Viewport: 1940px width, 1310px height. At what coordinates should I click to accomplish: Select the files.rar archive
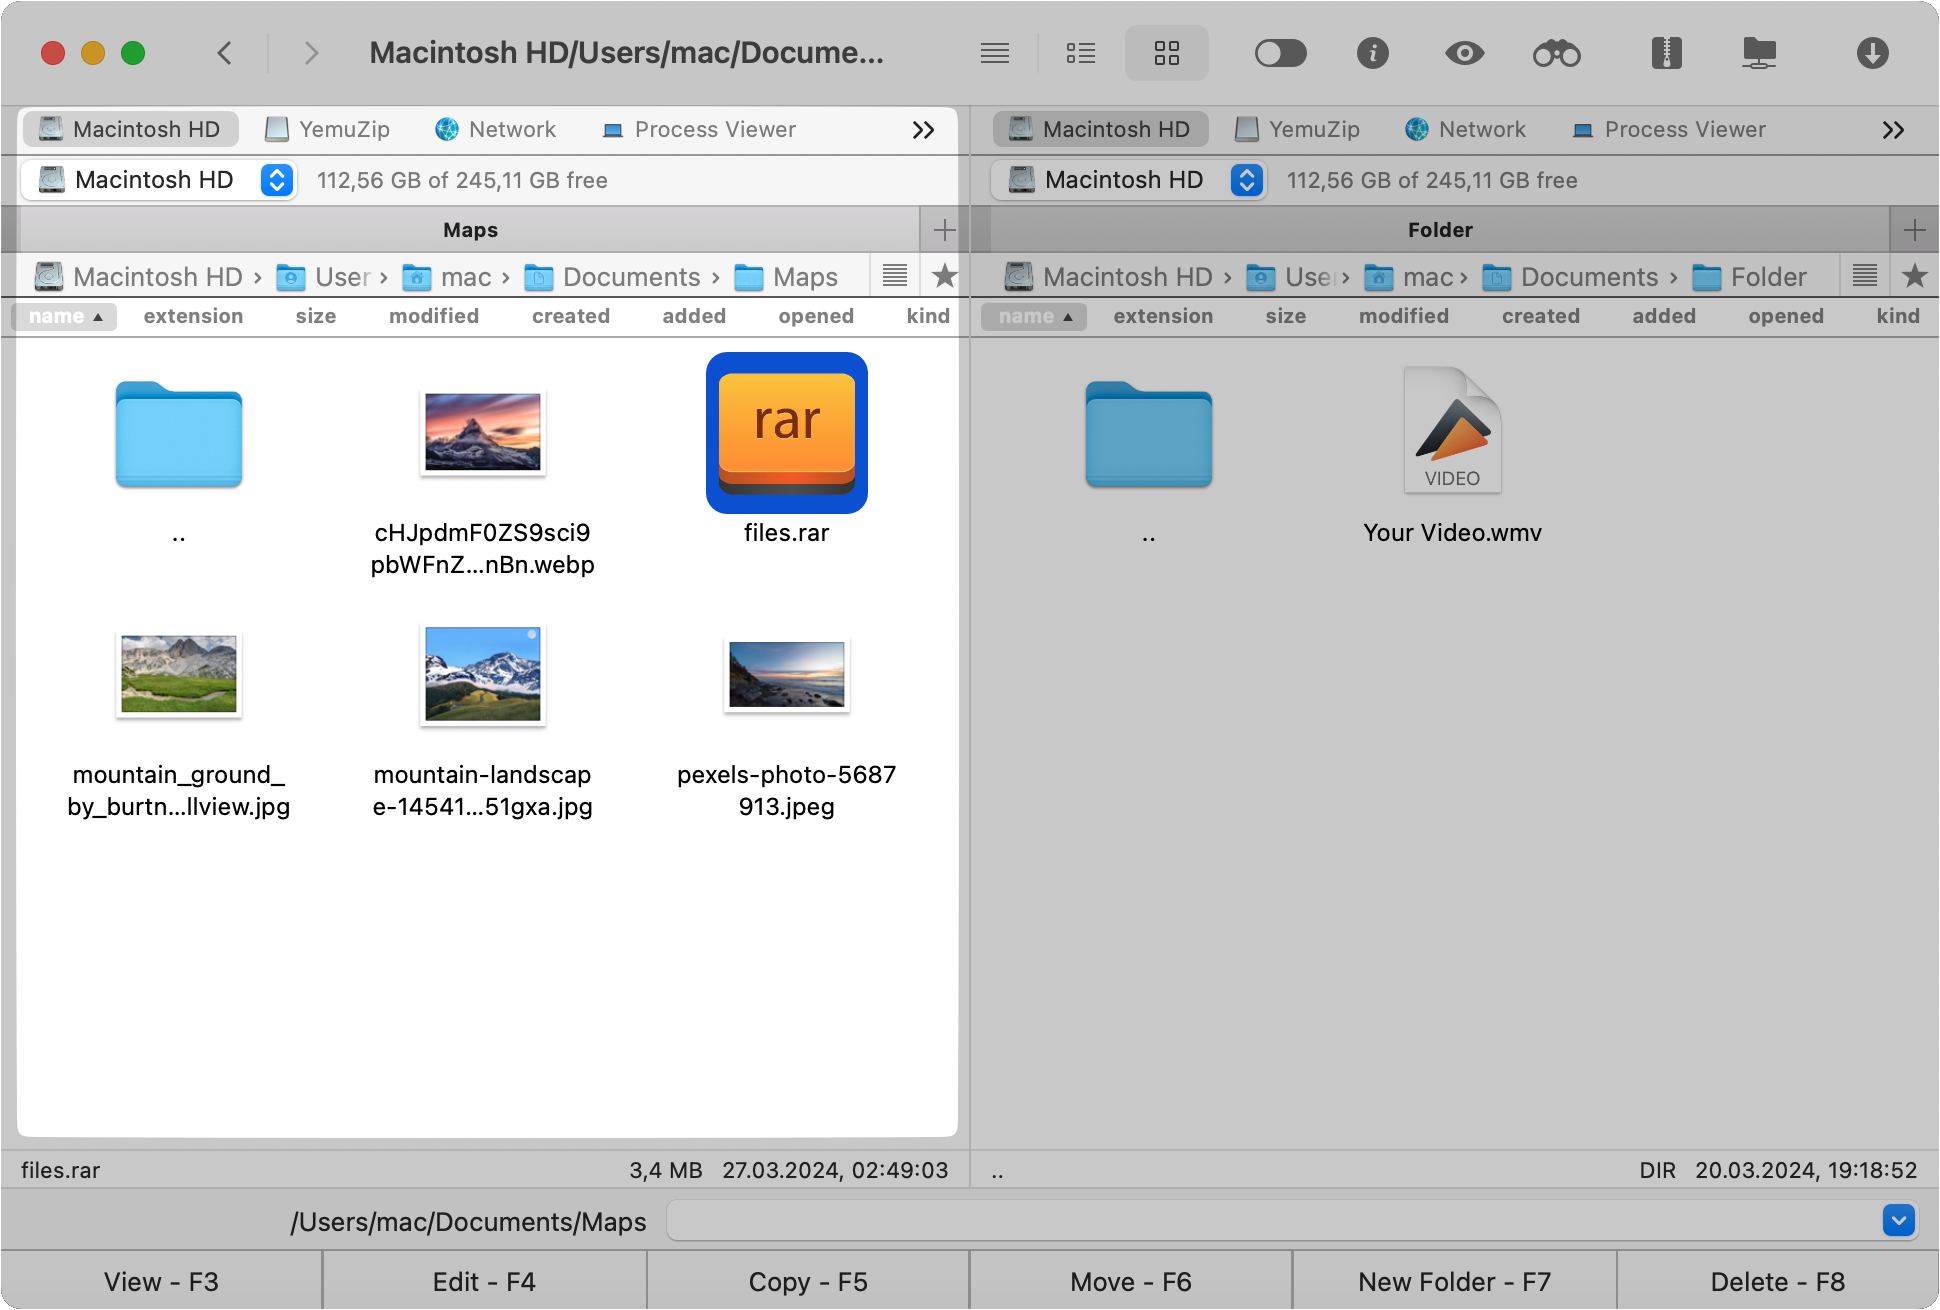pos(786,432)
